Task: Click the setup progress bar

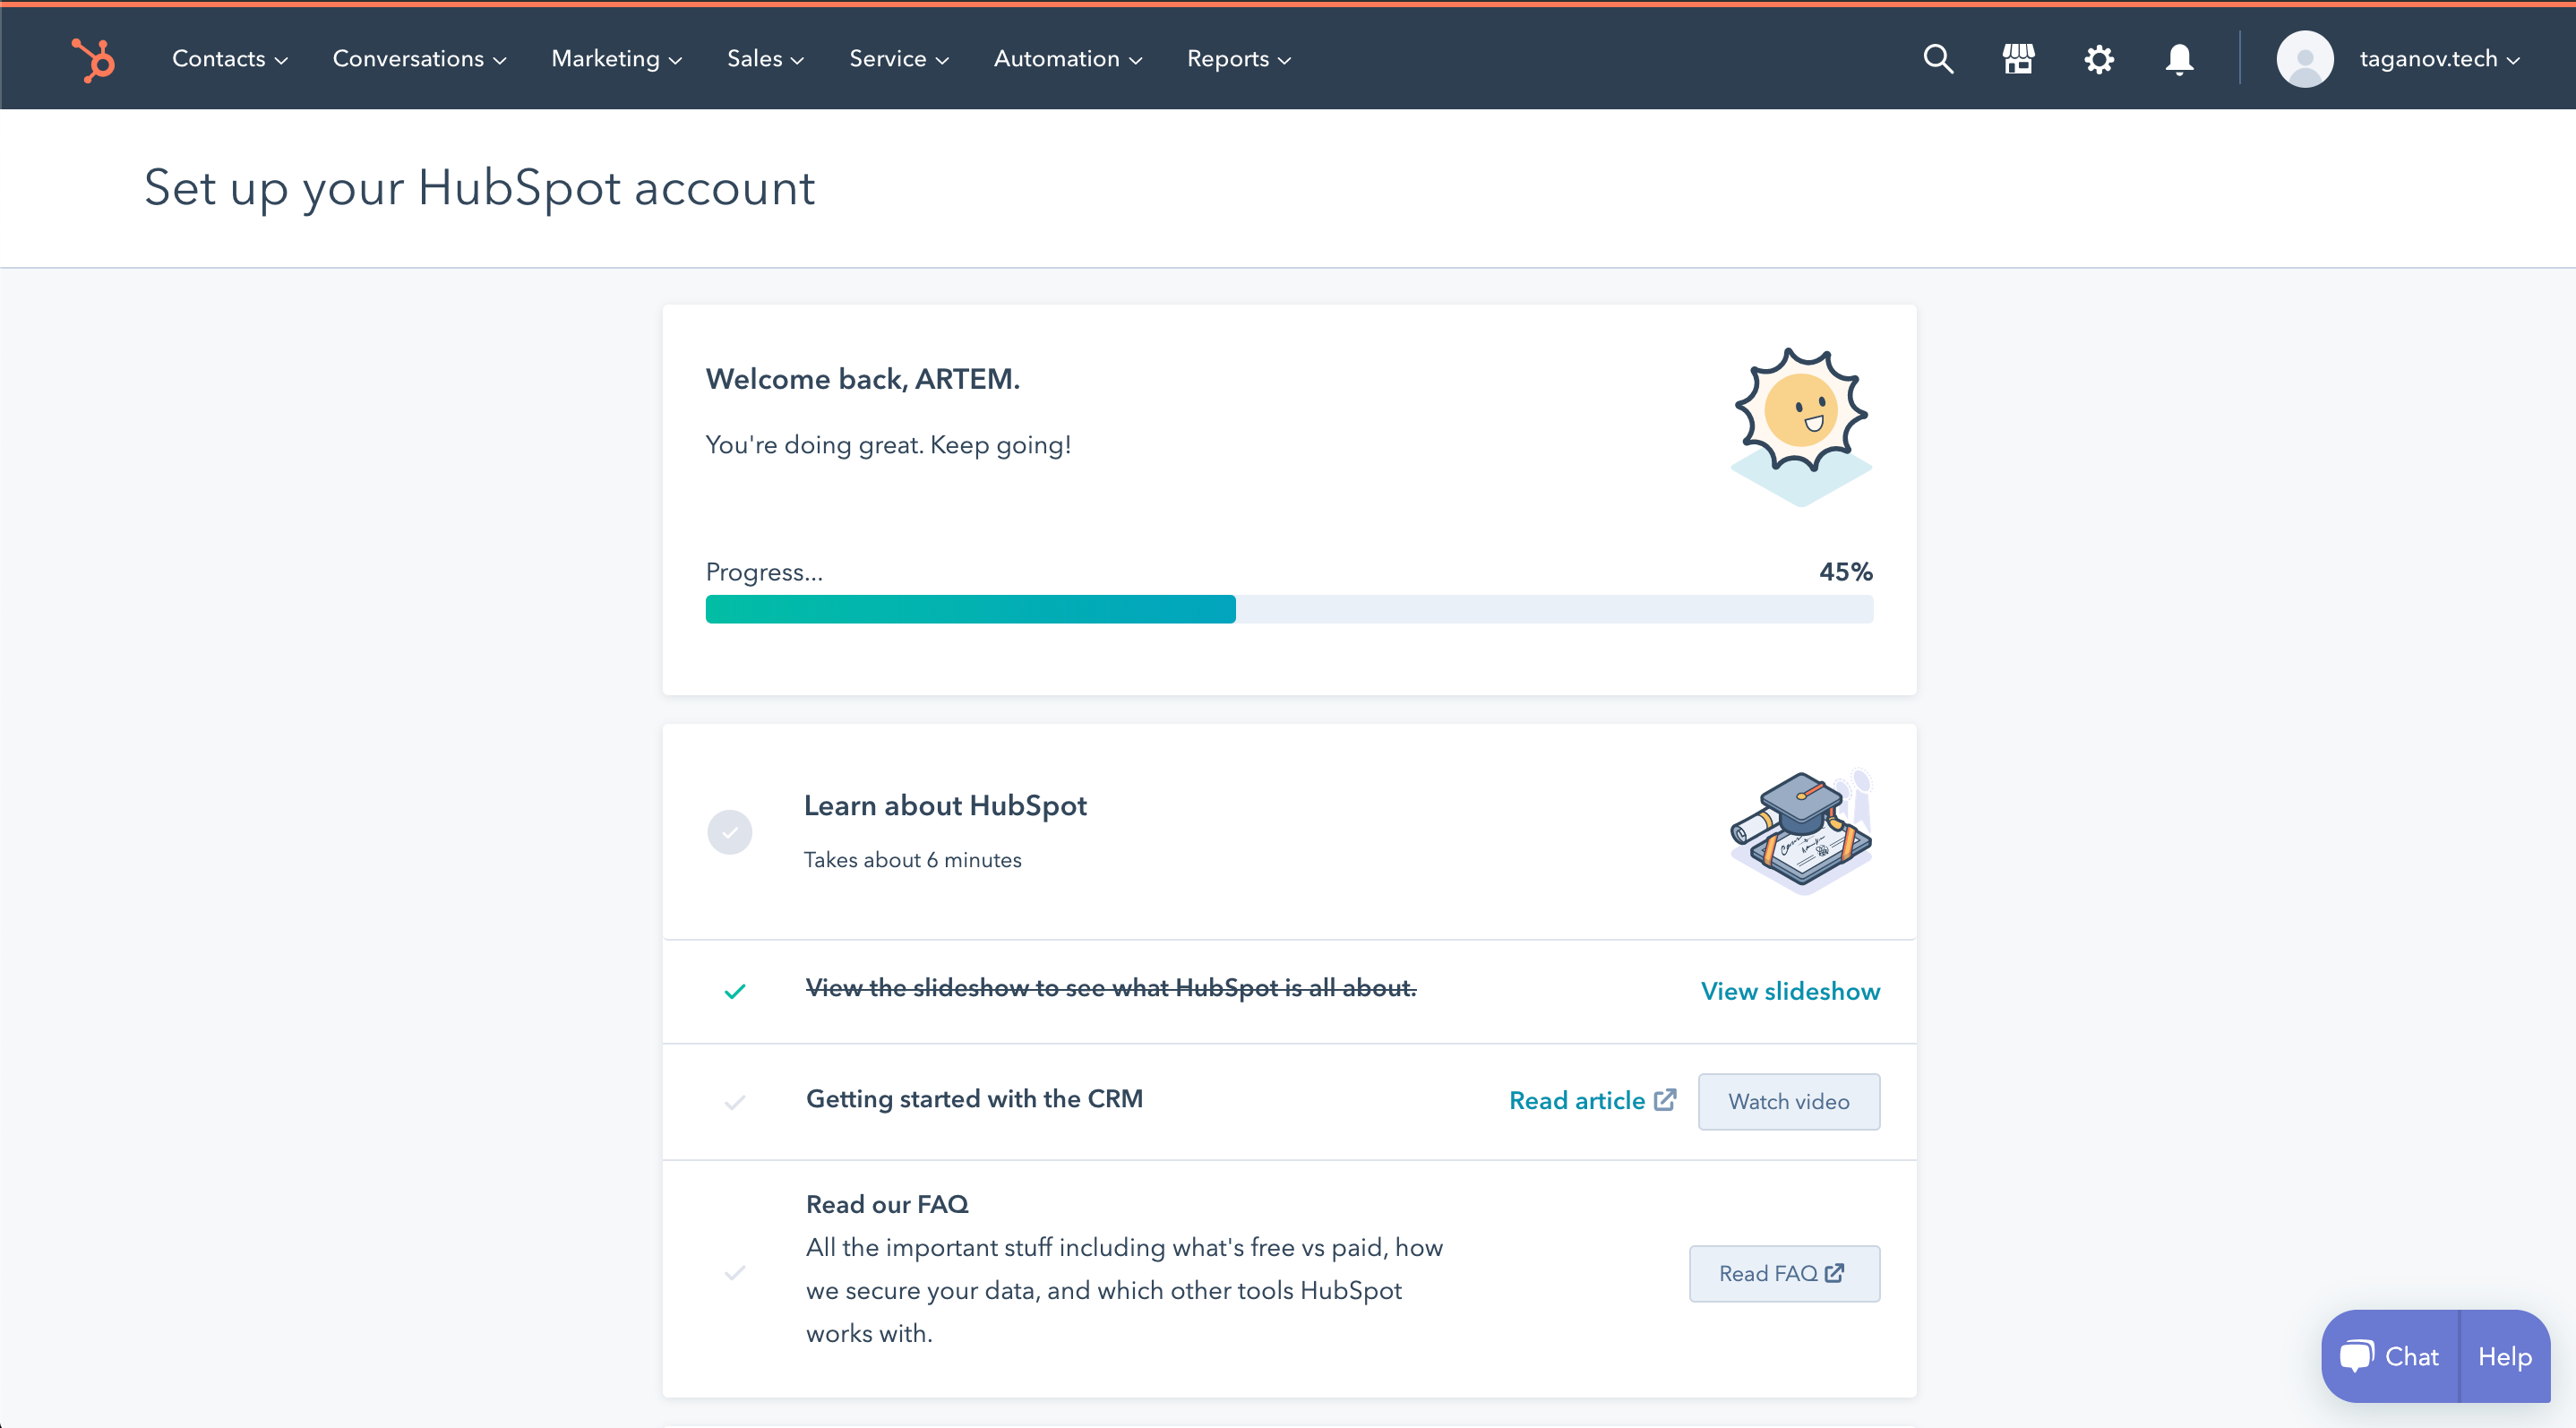Action: pos(1288,609)
